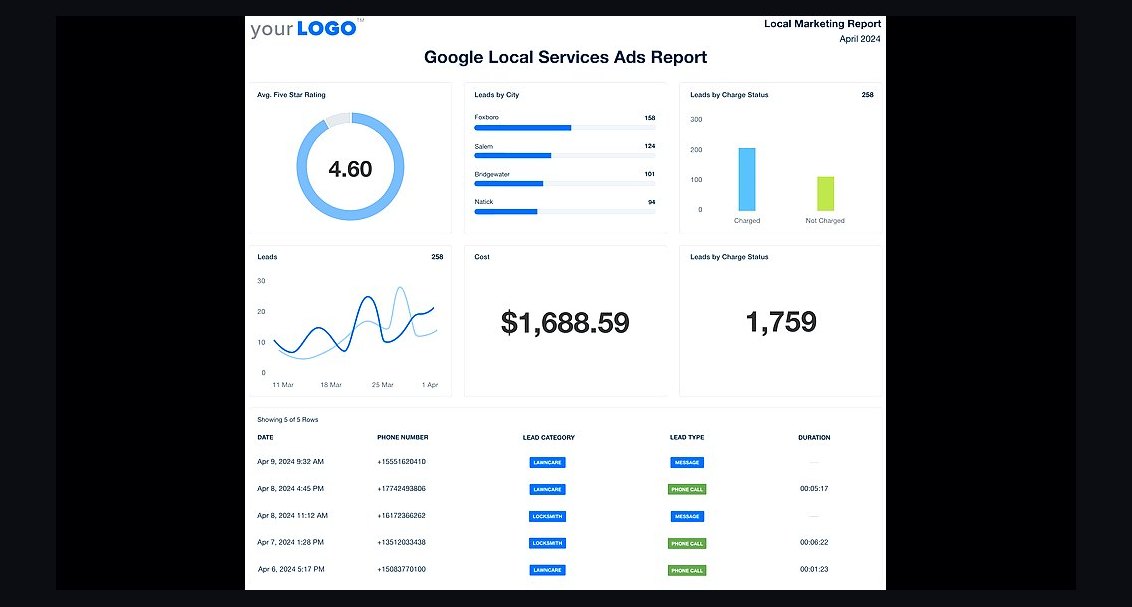Click the 258 total in Leads widget

[437, 257]
